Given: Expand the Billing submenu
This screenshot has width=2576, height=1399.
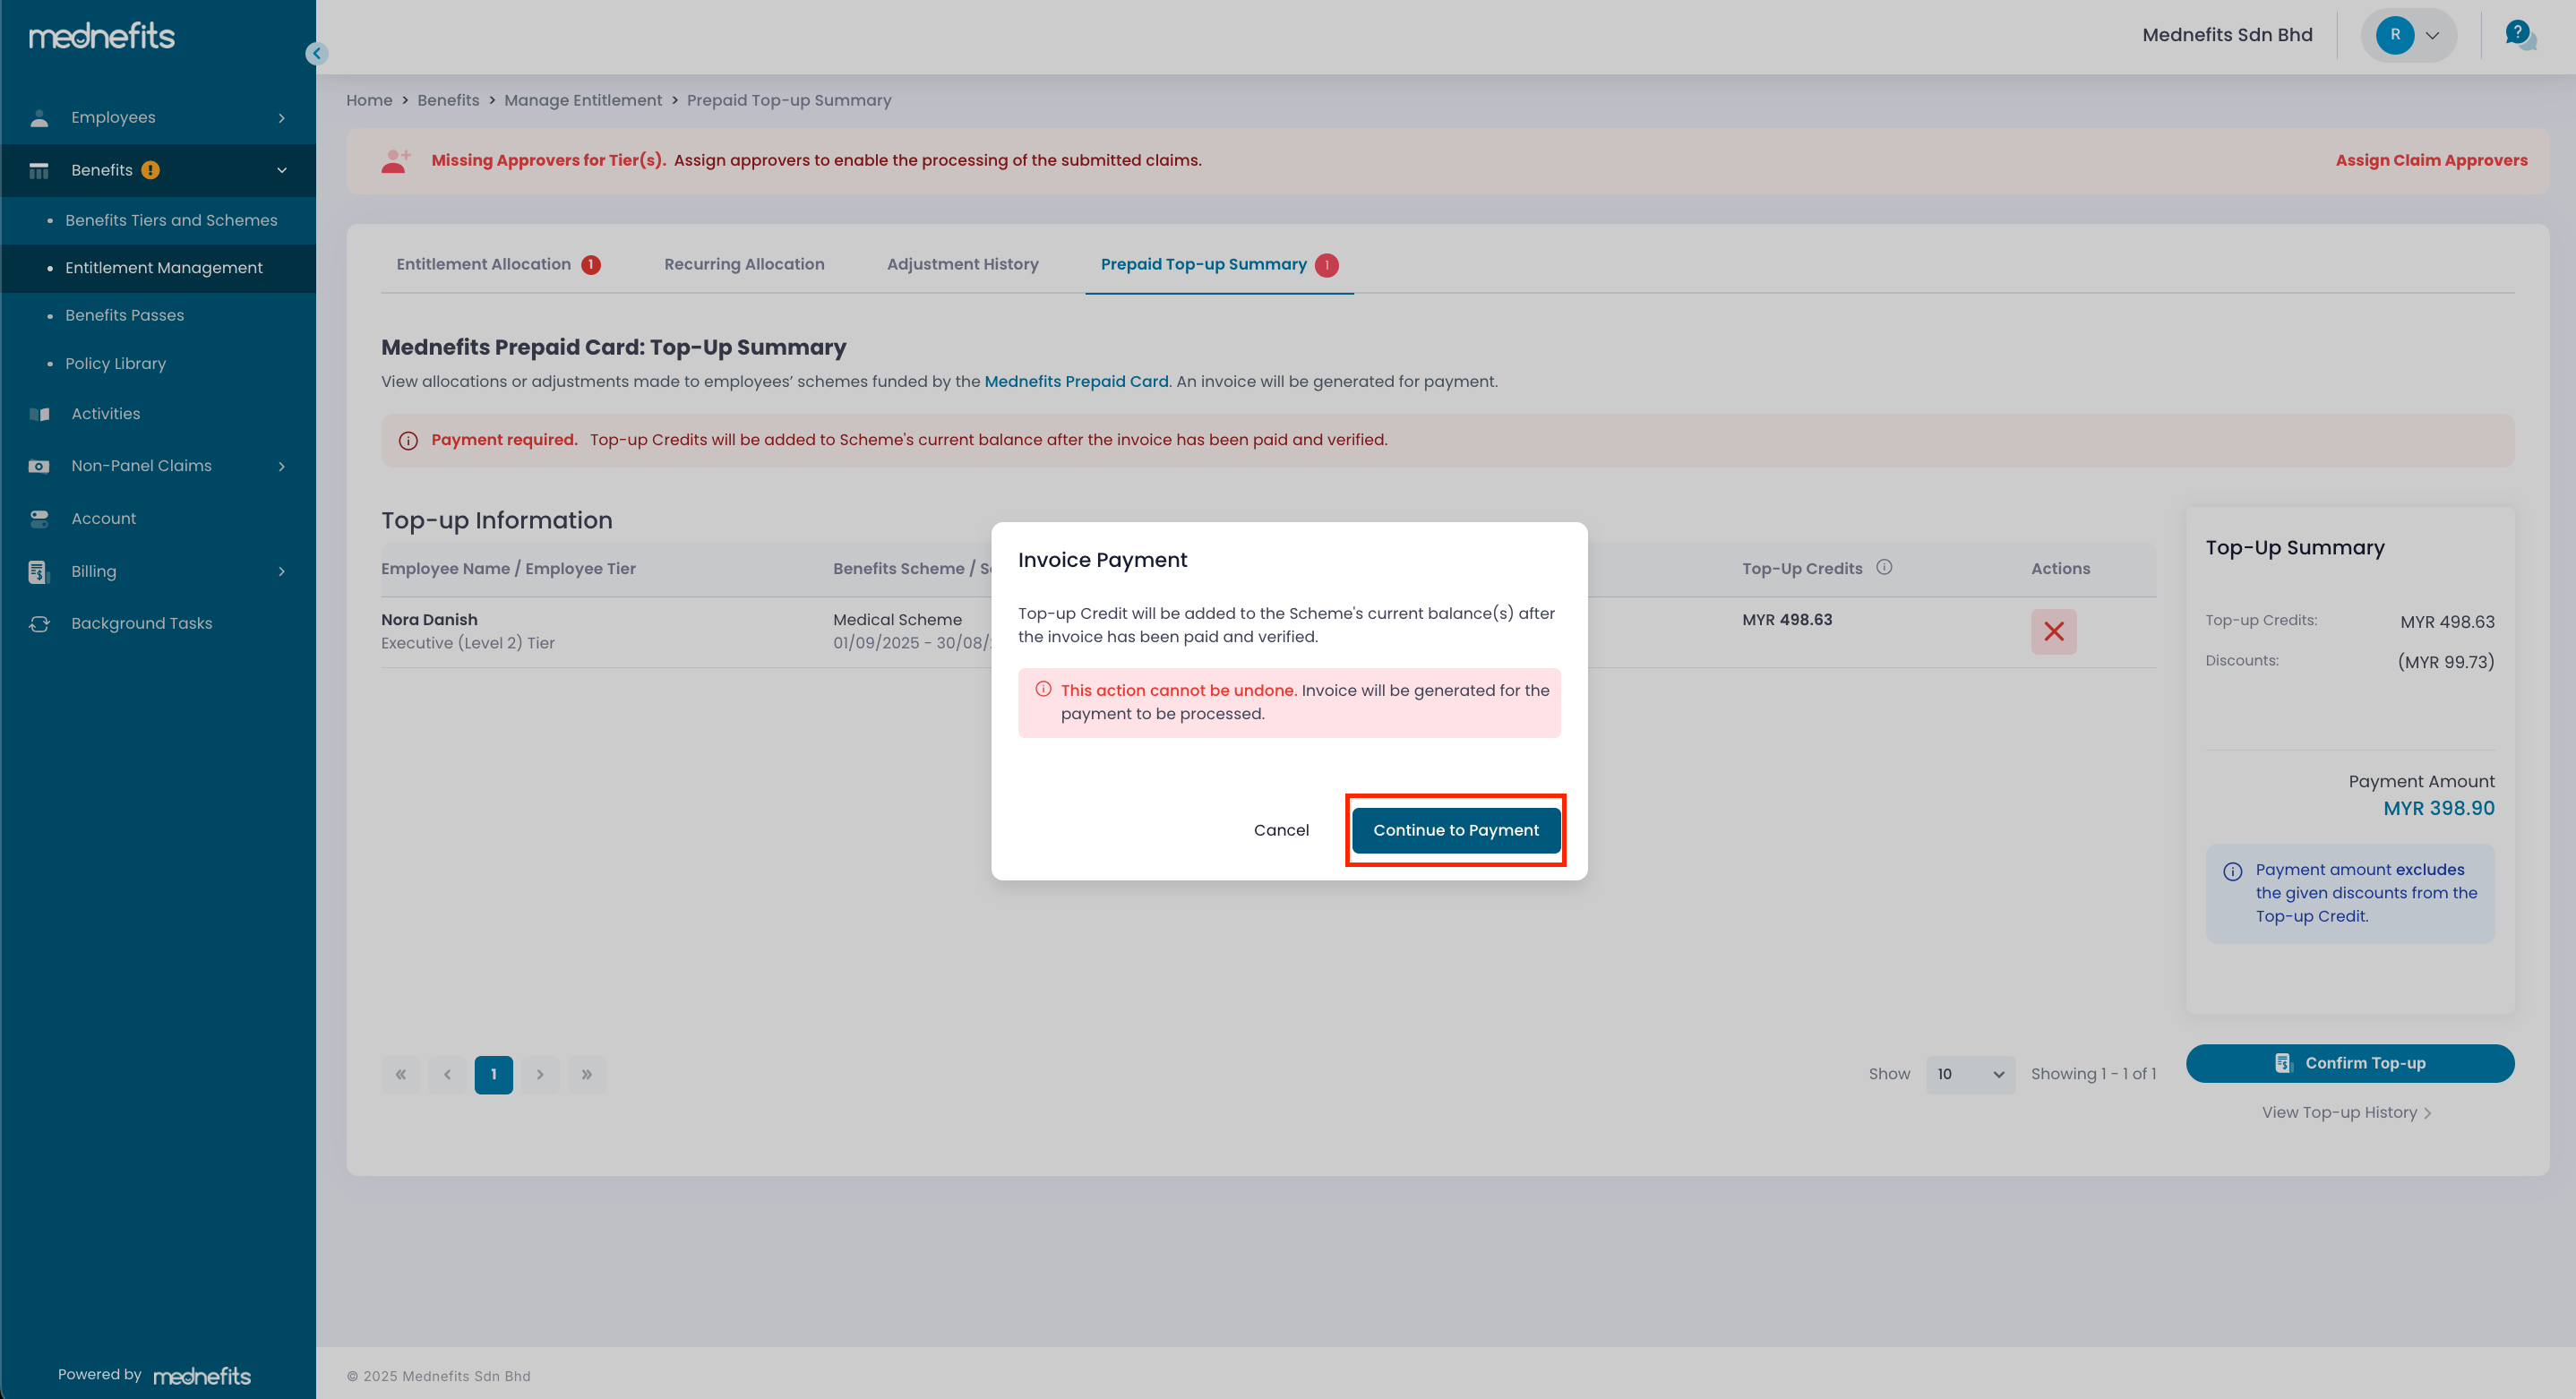Looking at the screenshot, I should (x=282, y=571).
